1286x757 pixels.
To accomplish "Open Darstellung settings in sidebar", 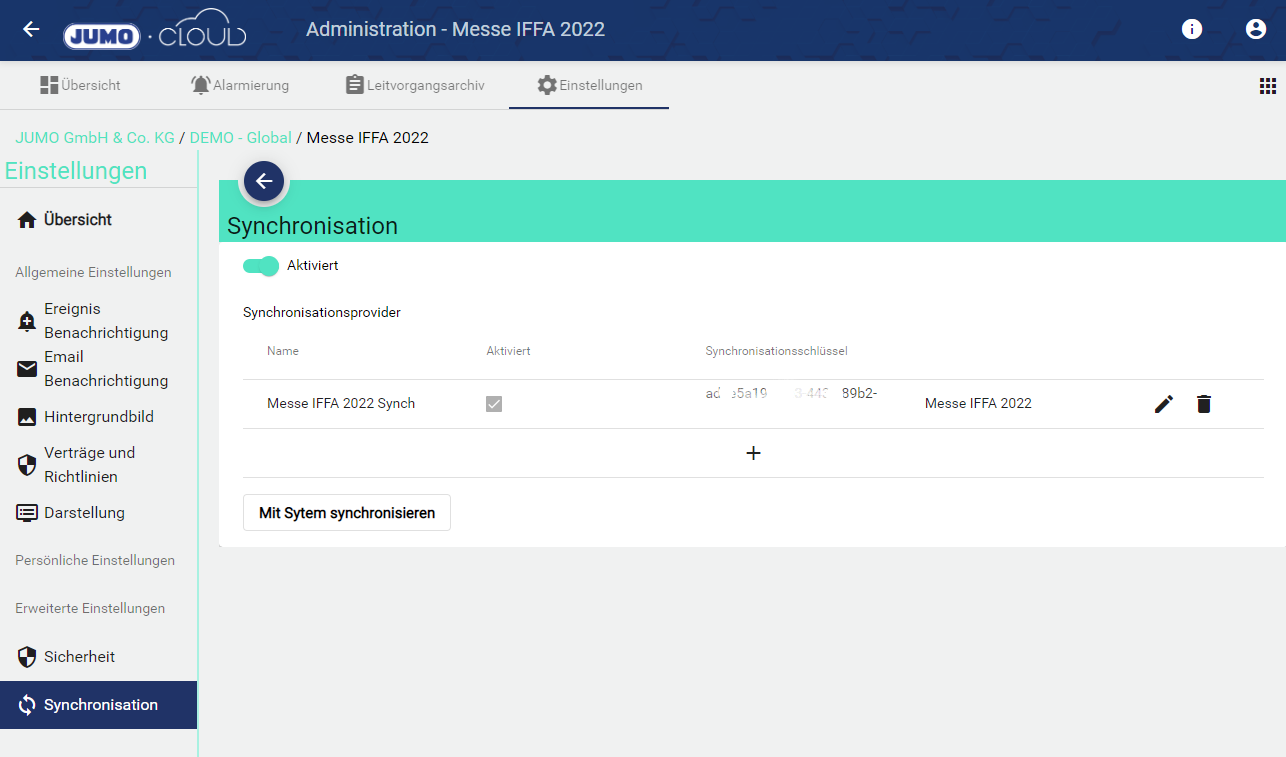I will tap(84, 513).
